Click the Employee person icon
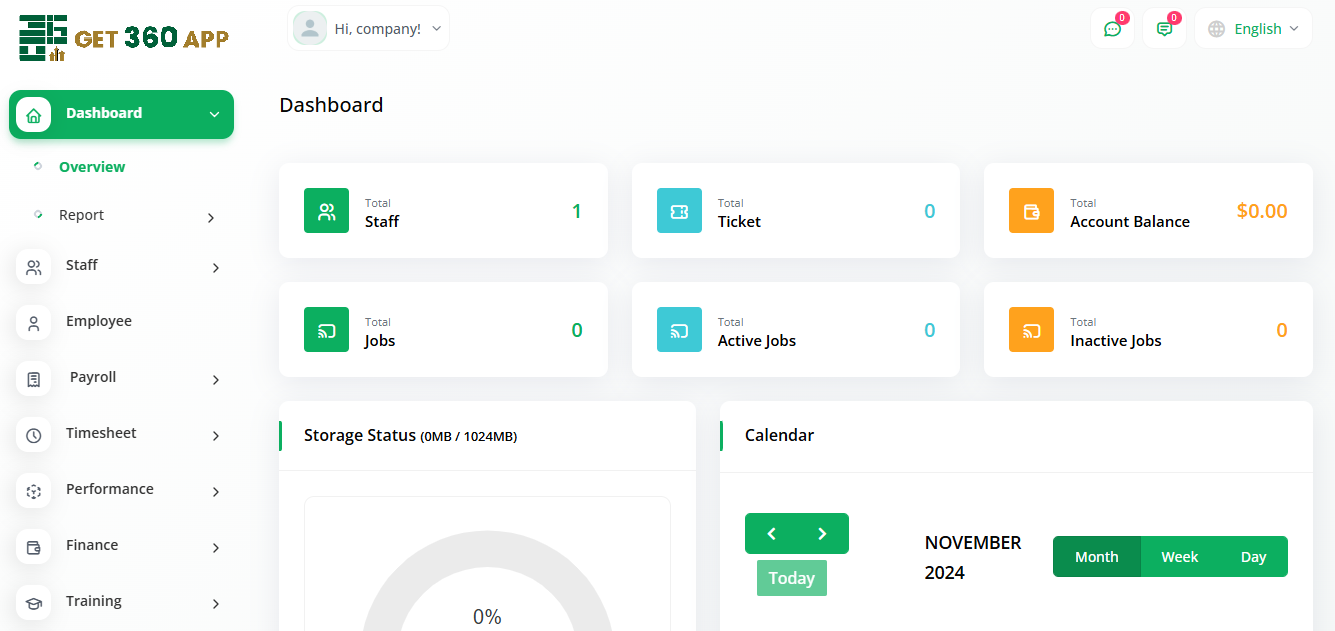 (34, 323)
